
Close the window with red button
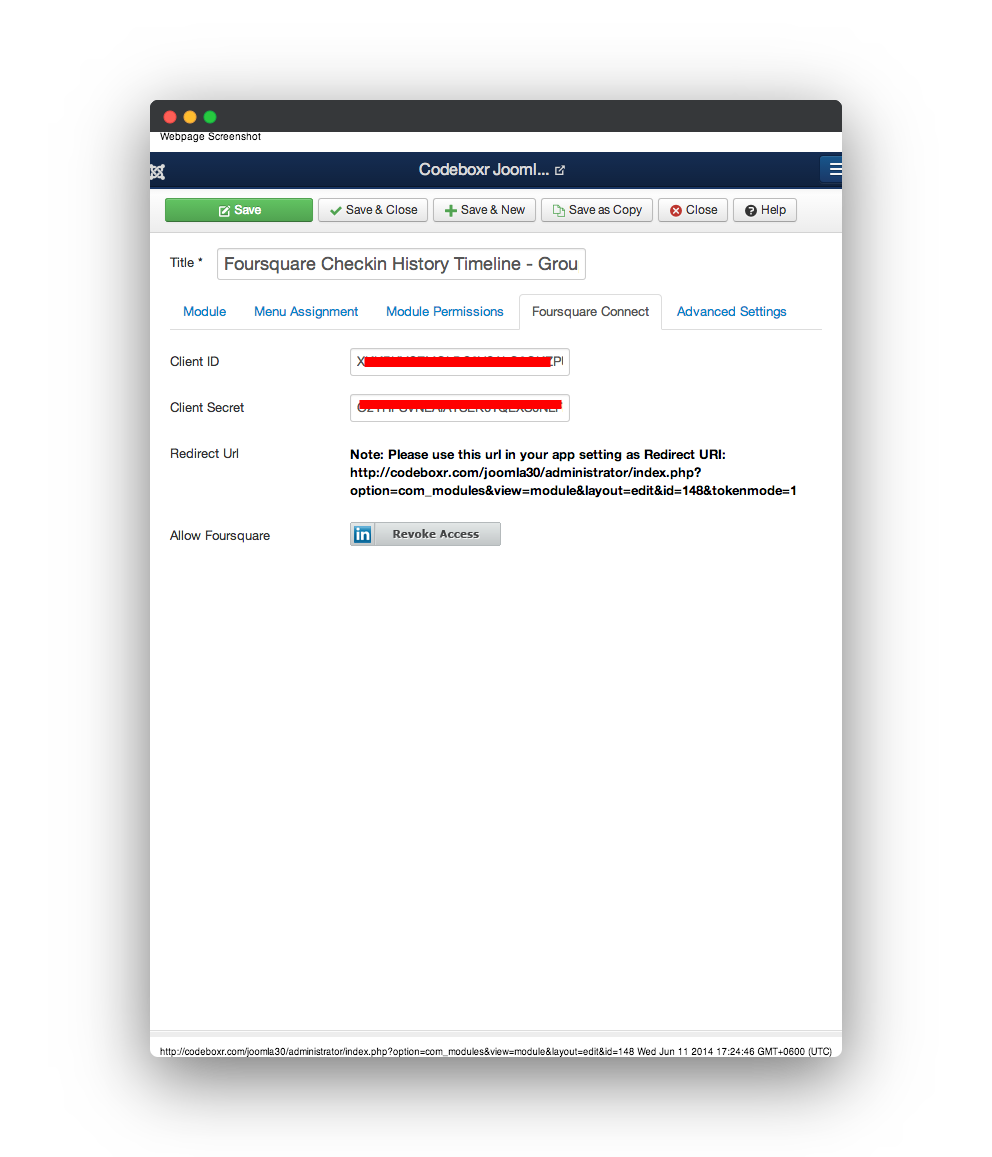(x=170, y=117)
